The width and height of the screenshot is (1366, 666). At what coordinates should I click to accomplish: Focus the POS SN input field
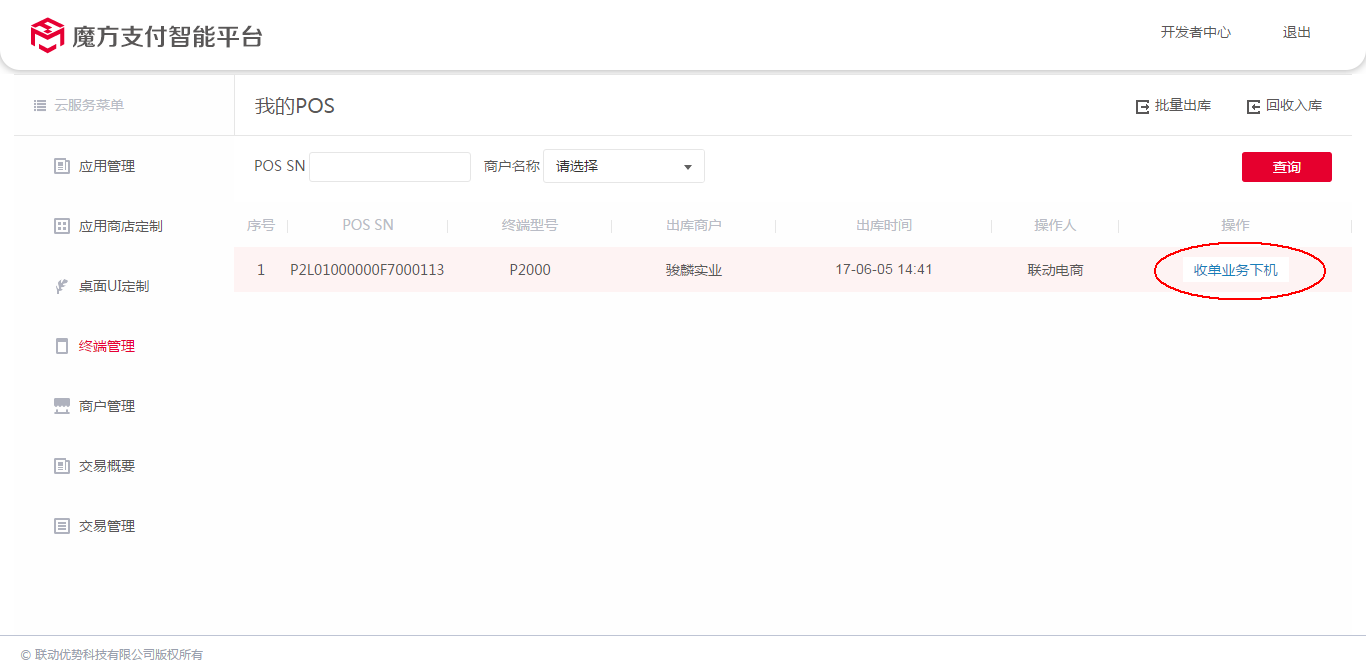(390, 167)
